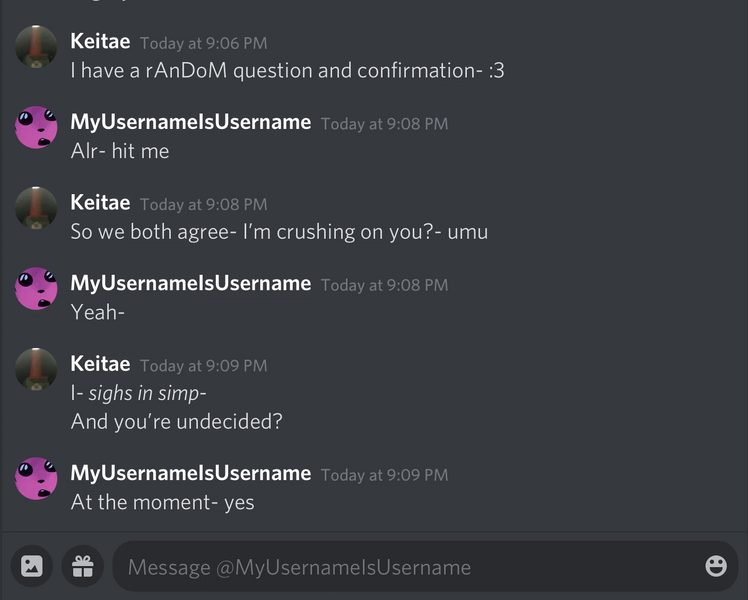The height and width of the screenshot is (600, 748).
Task: Tap Keitae's avatar beside "So we both agree"
Action: coord(36,208)
